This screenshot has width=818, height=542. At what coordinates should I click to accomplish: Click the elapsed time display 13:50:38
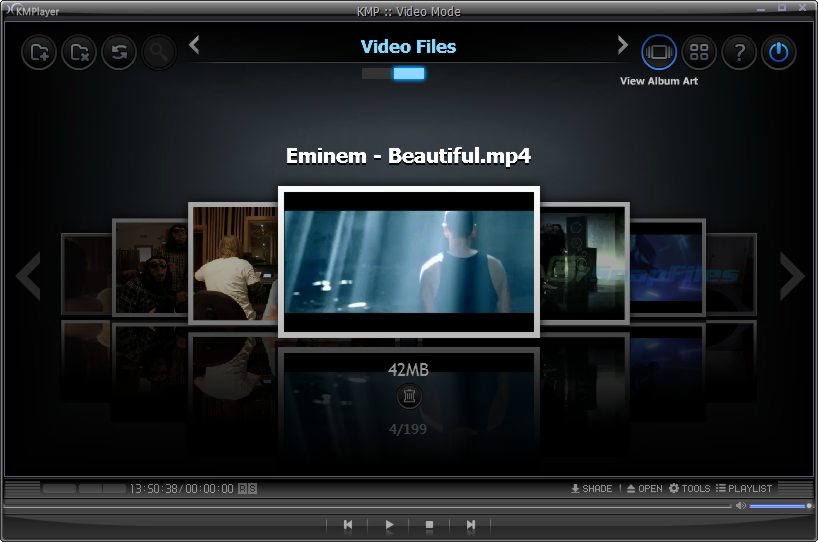(154, 489)
